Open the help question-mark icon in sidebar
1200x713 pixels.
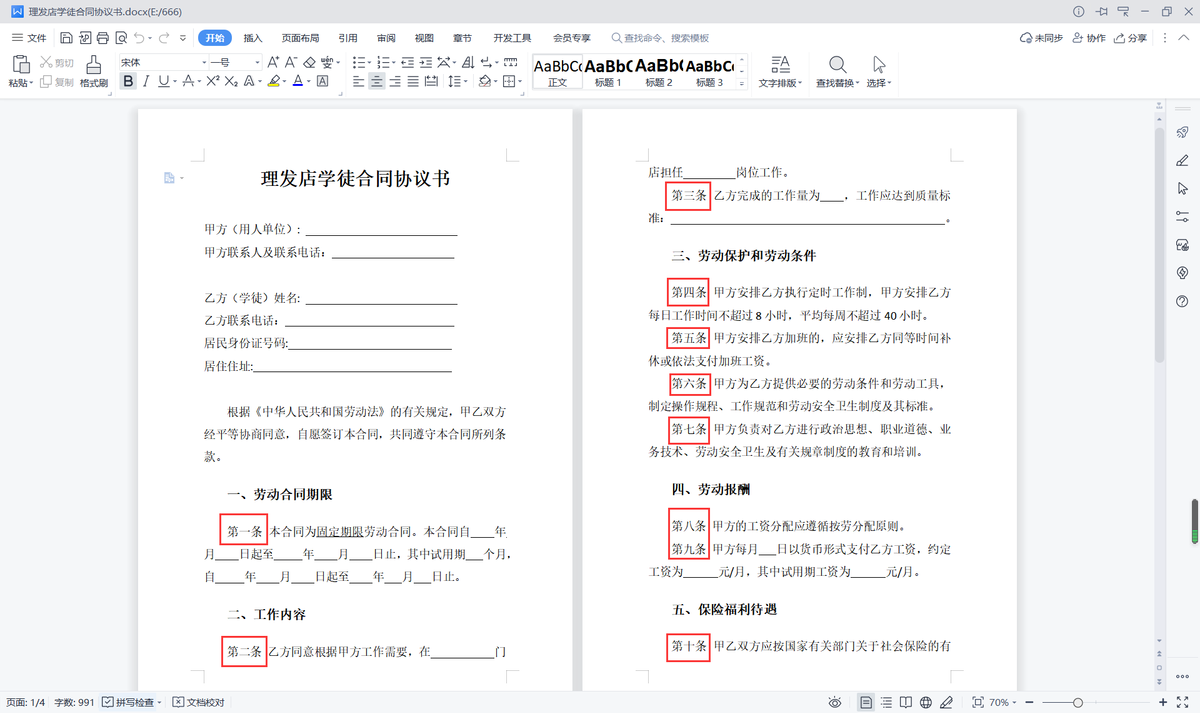tap(1182, 301)
